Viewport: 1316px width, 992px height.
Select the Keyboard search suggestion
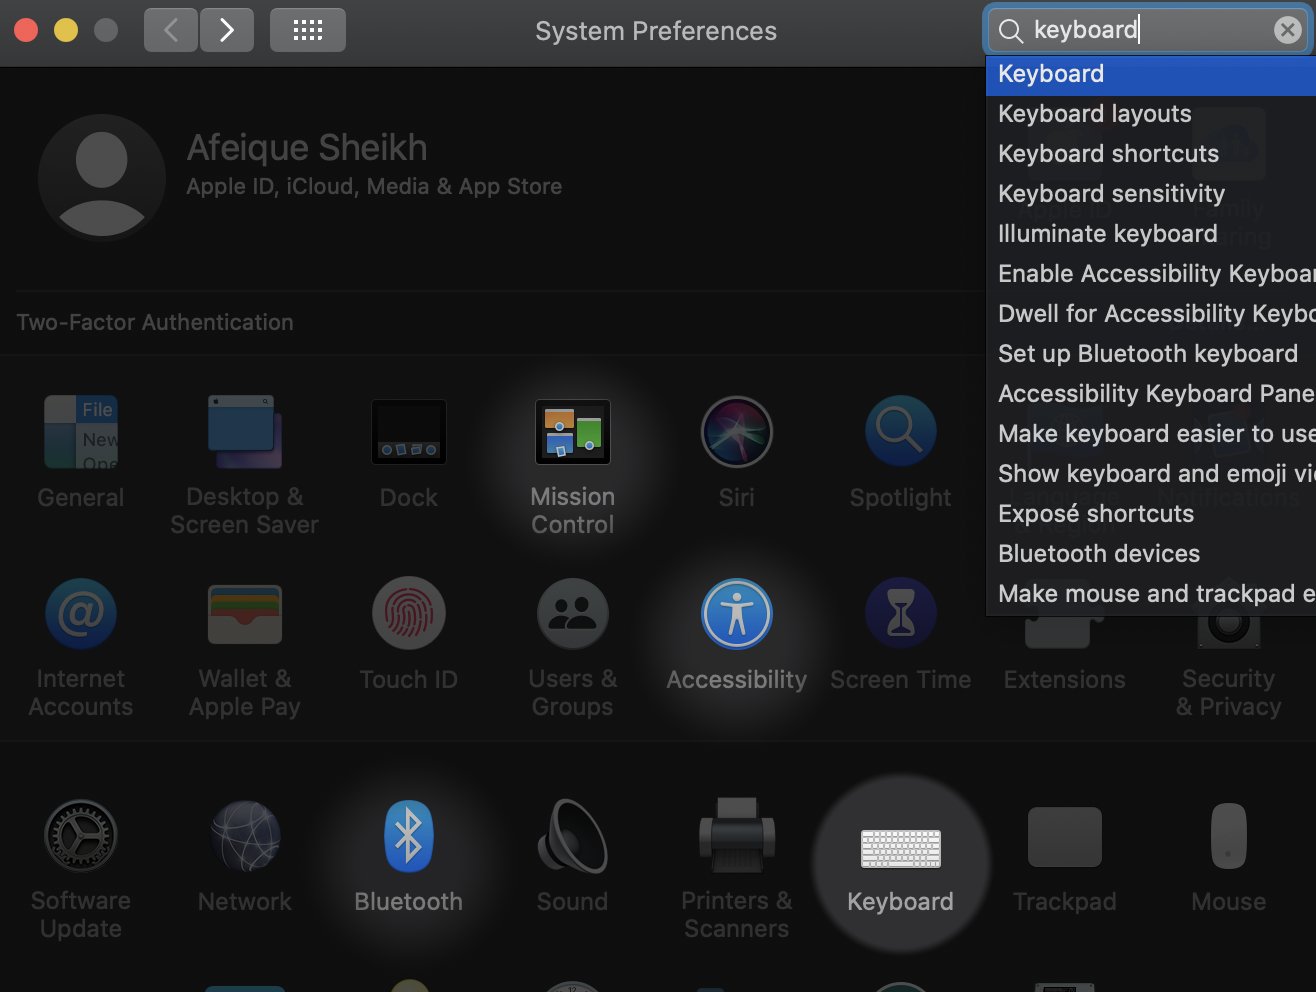[1151, 74]
